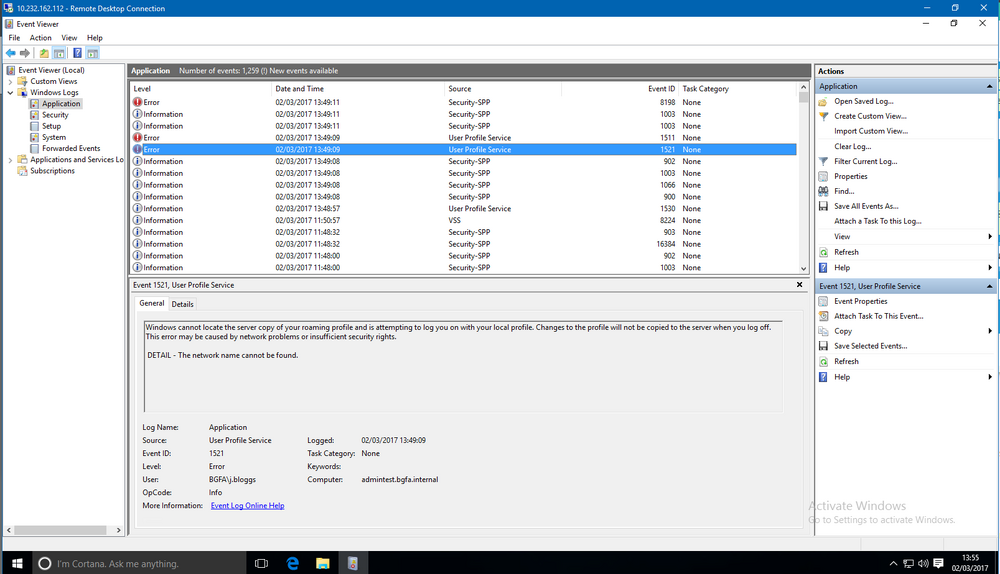
Task: Open the File menu
Action: (x=14, y=38)
